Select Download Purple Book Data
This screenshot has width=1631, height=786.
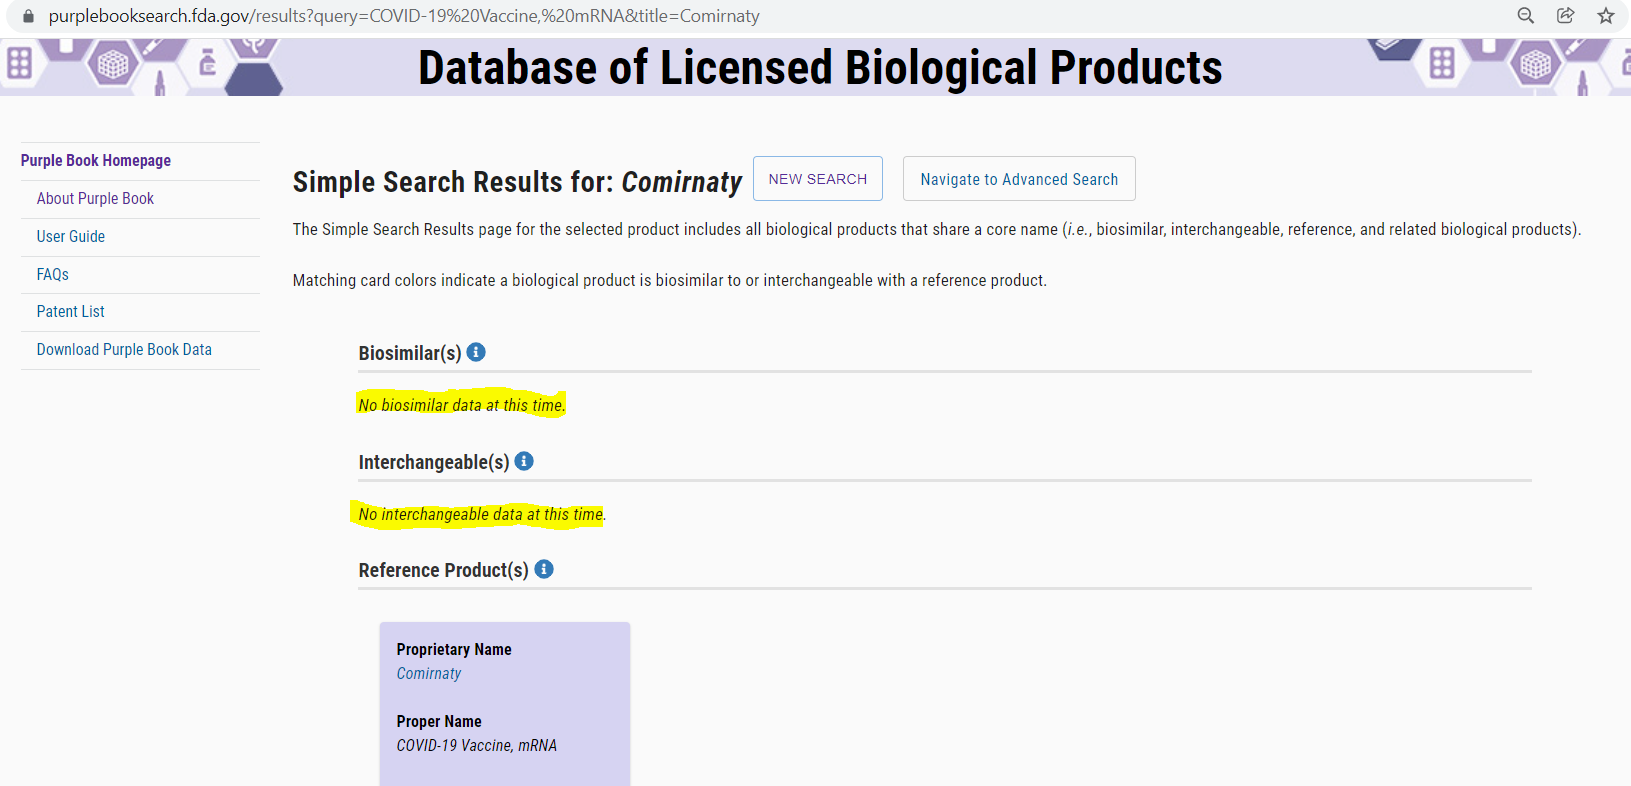point(124,350)
